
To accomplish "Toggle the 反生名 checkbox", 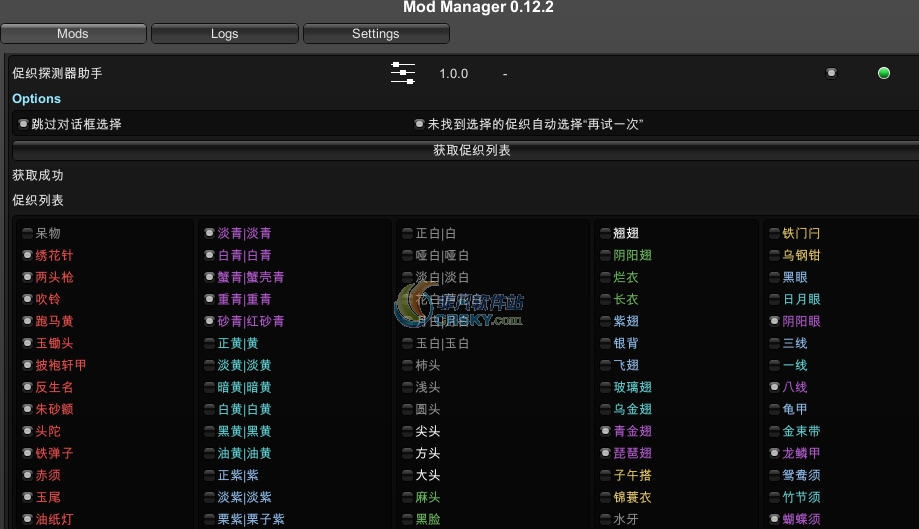I will pos(27,387).
